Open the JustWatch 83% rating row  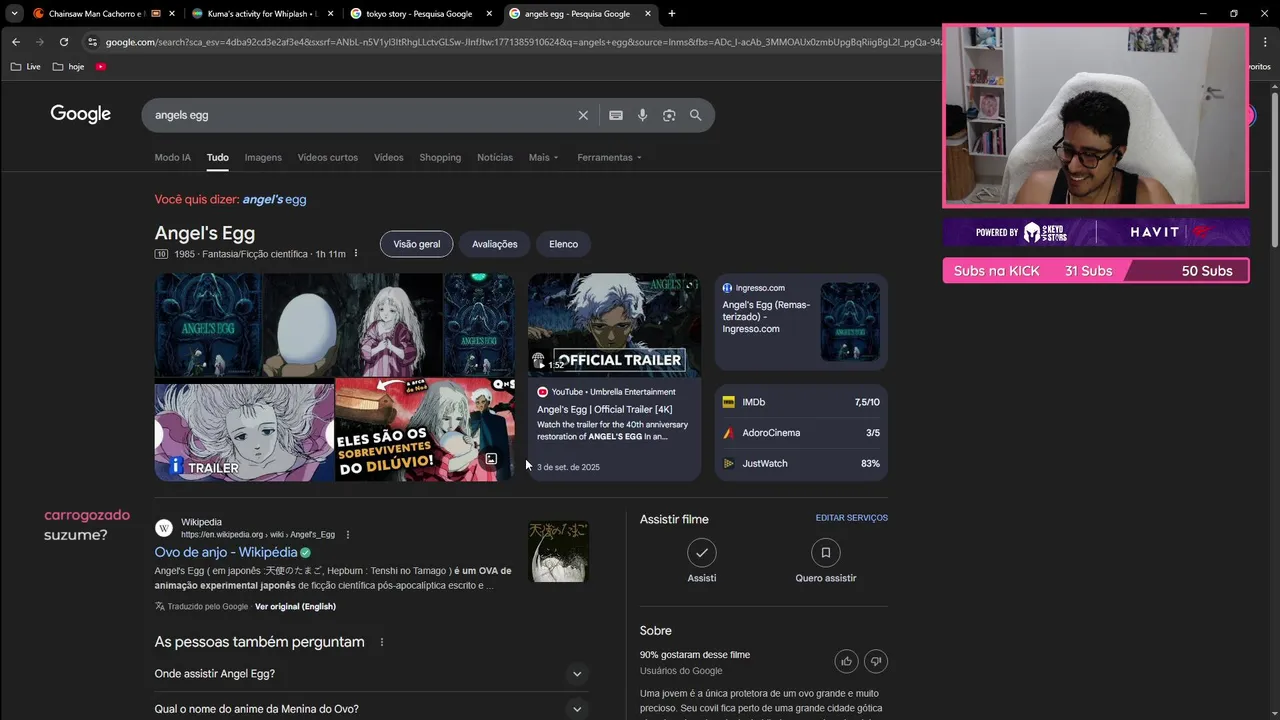[x=801, y=464]
